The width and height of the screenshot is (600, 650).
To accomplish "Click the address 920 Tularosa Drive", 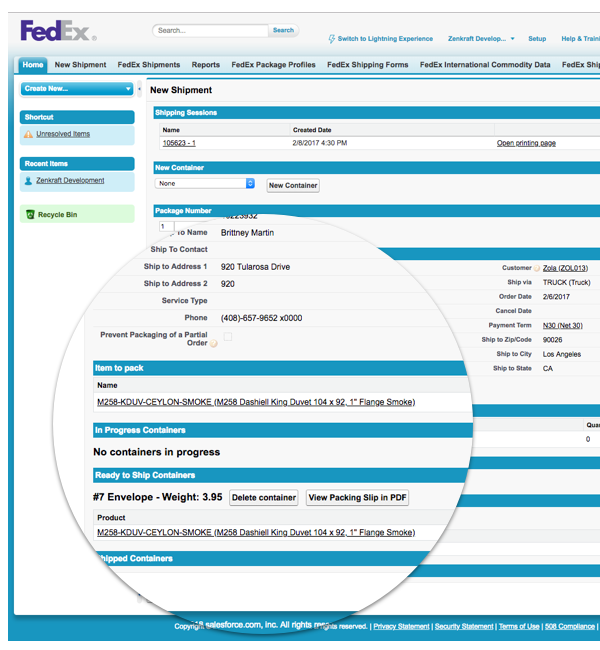I will pyautogui.click(x=255, y=267).
